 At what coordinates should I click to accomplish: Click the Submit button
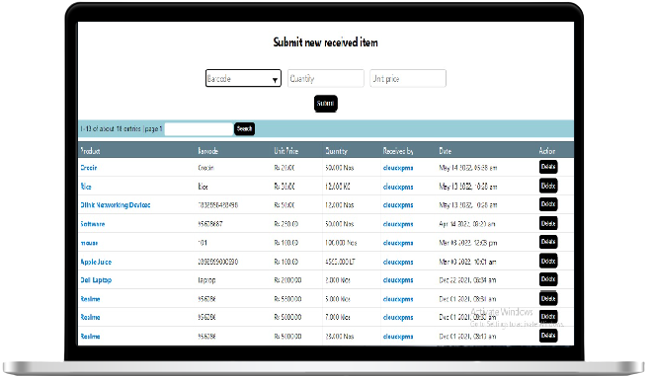(x=326, y=104)
